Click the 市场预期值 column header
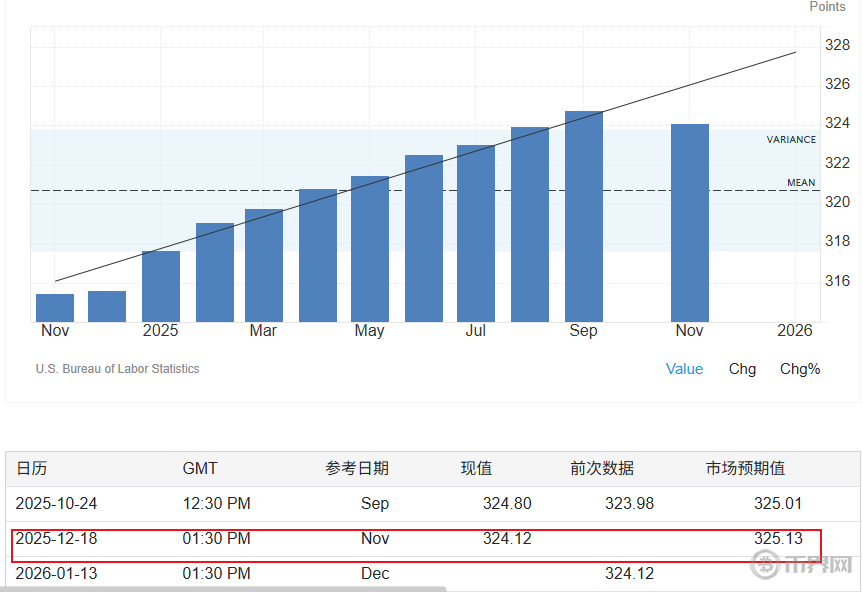This screenshot has width=863, height=592. 745,468
